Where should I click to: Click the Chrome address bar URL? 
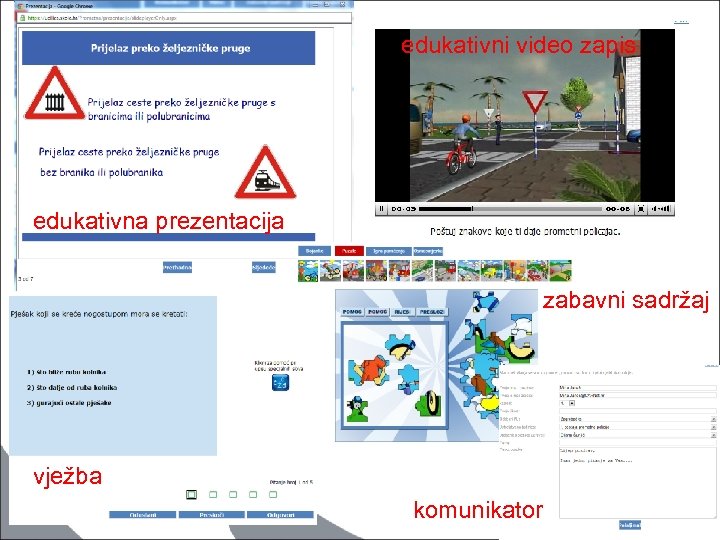pyautogui.click(x=184, y=18)
